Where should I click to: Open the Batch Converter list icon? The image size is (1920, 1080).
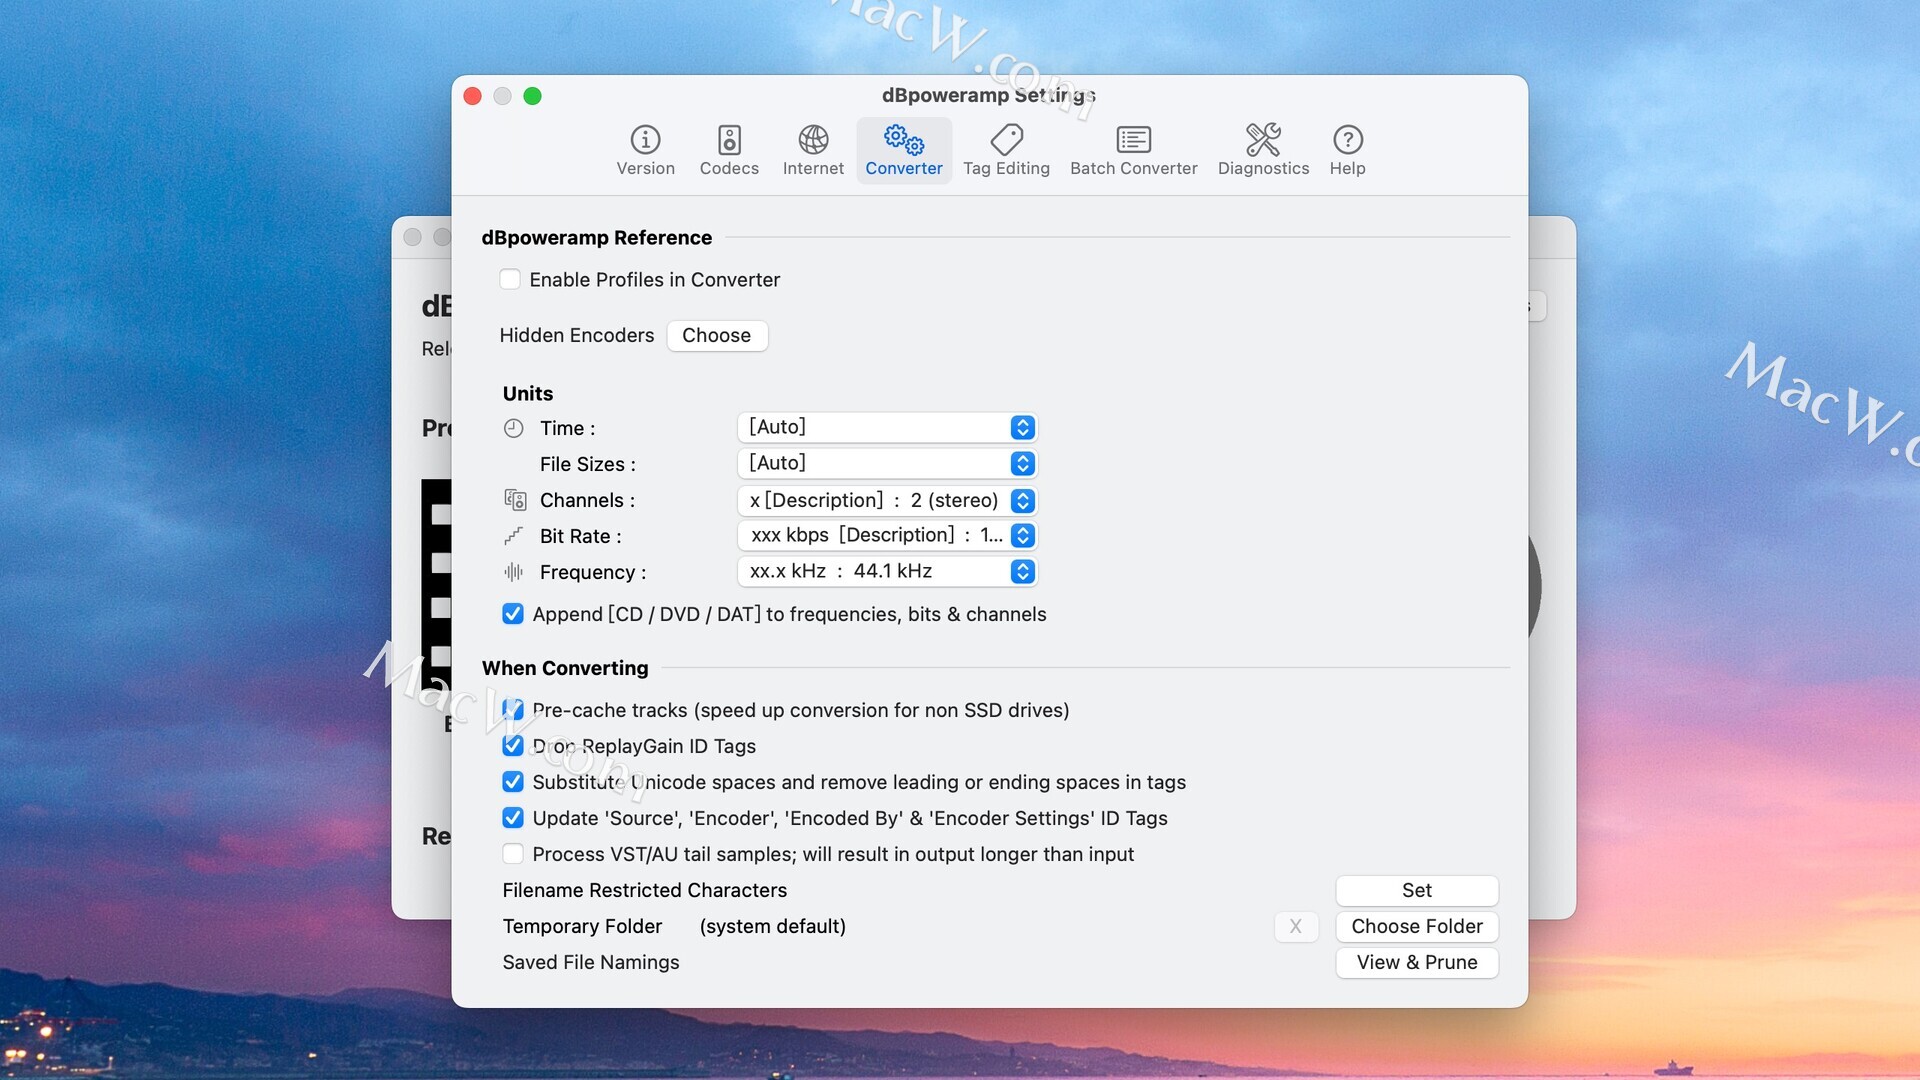pos(1133,140)
